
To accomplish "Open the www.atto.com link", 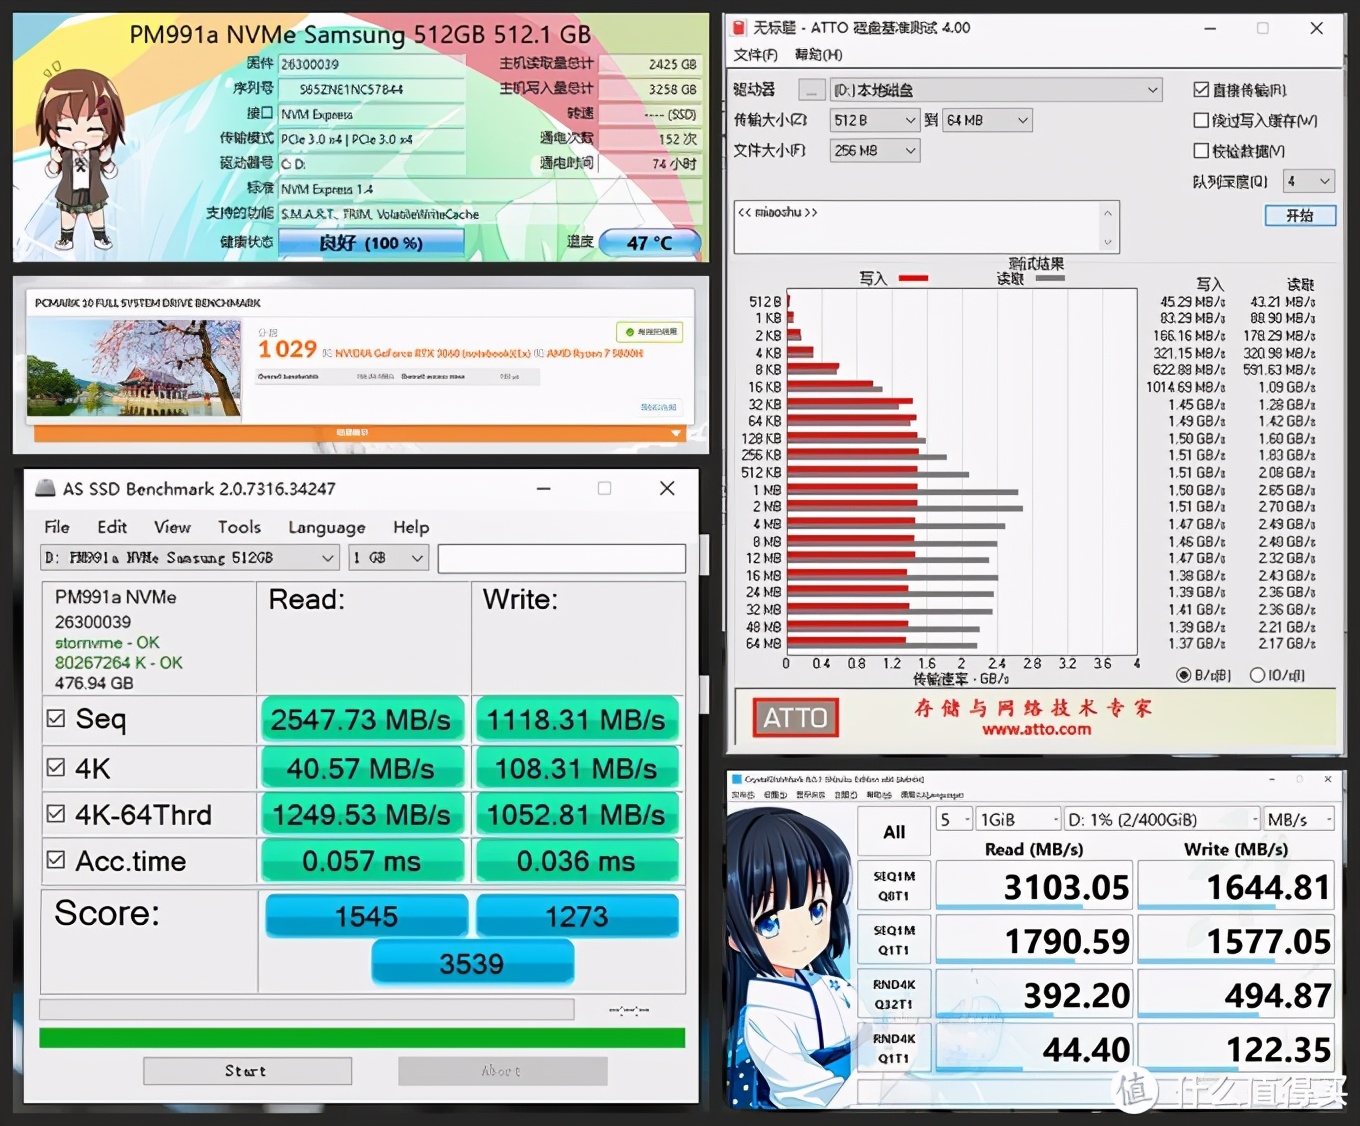I will (1036, 730).
